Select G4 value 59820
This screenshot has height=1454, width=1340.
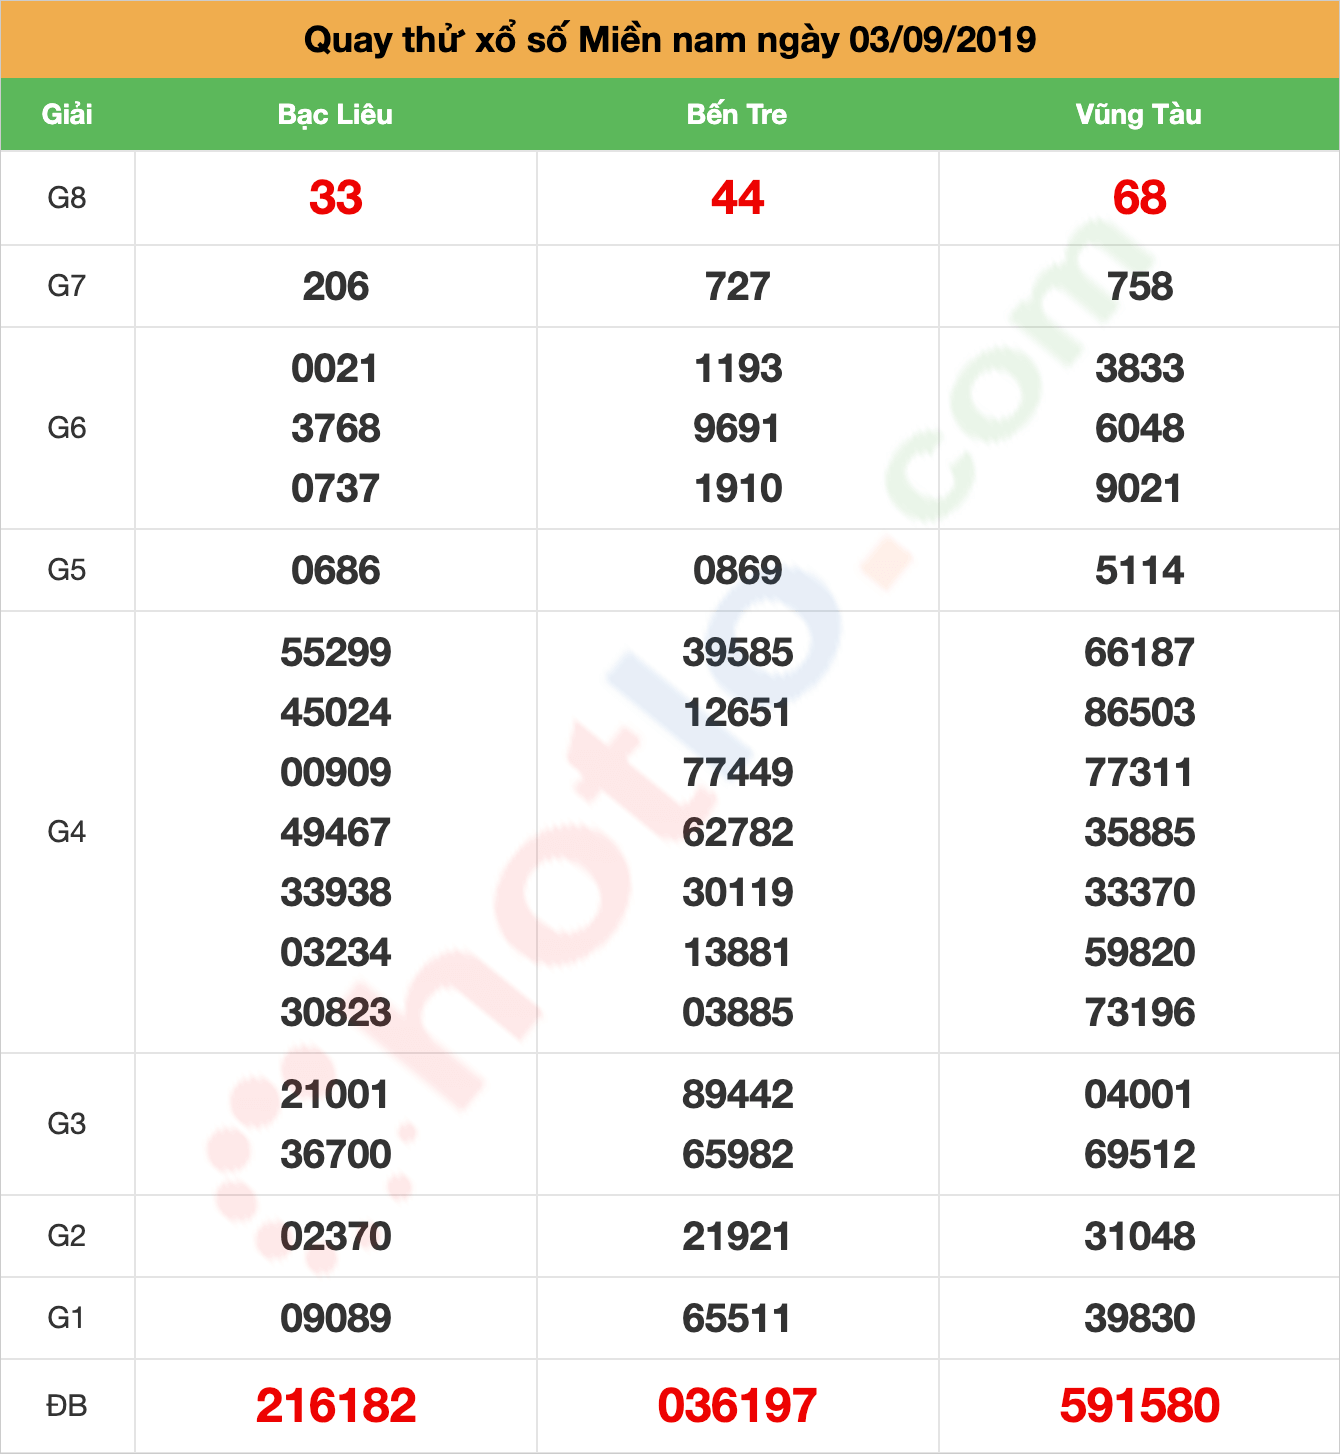[1140, 953]
